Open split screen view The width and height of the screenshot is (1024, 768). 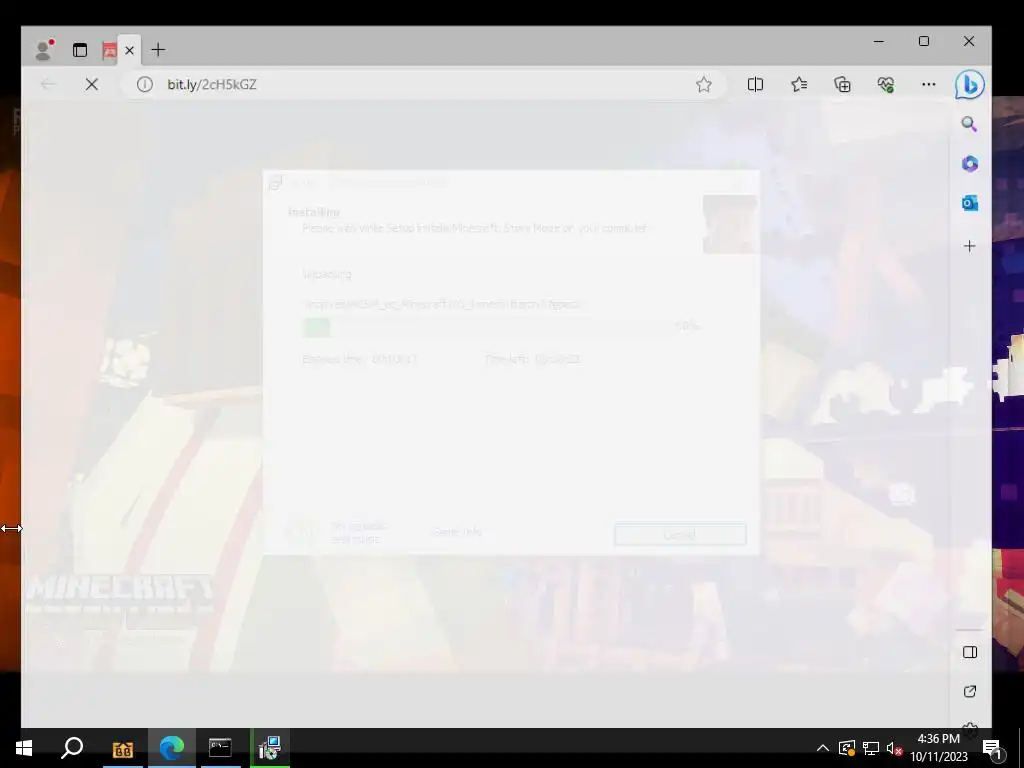pos(755,84)
